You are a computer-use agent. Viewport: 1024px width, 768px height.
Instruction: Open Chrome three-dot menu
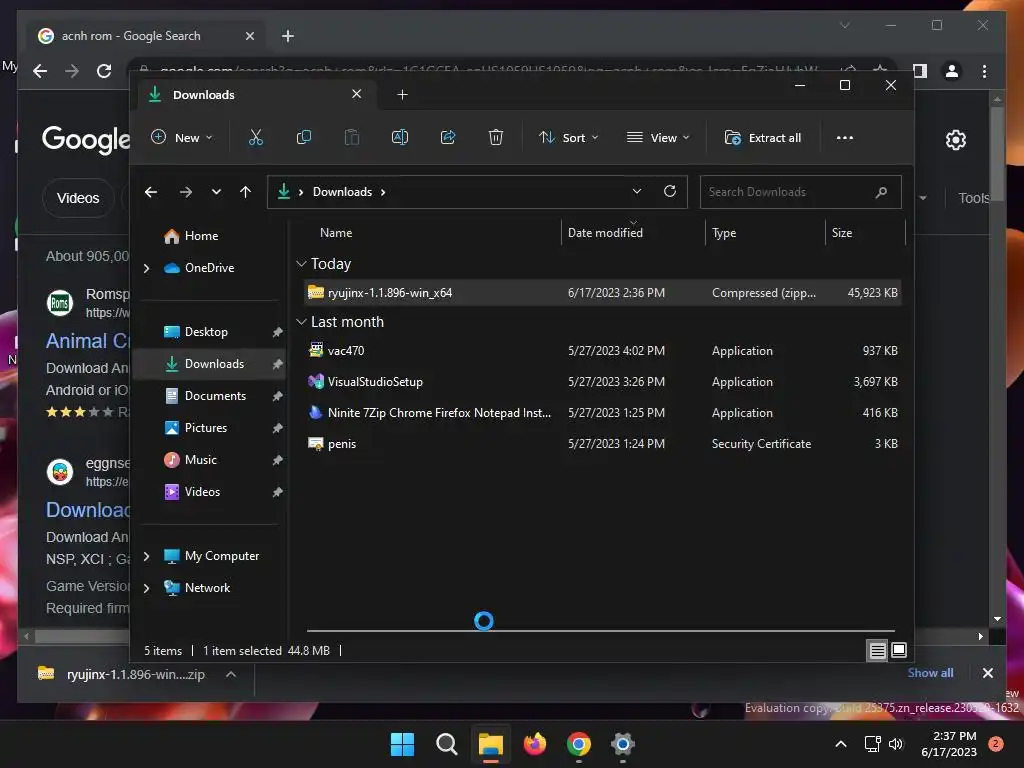coord(984,71)
